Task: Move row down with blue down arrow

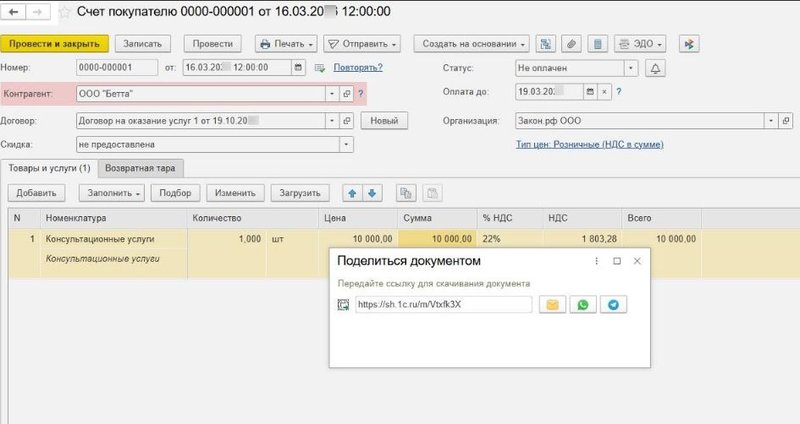Action: point(372,193)
